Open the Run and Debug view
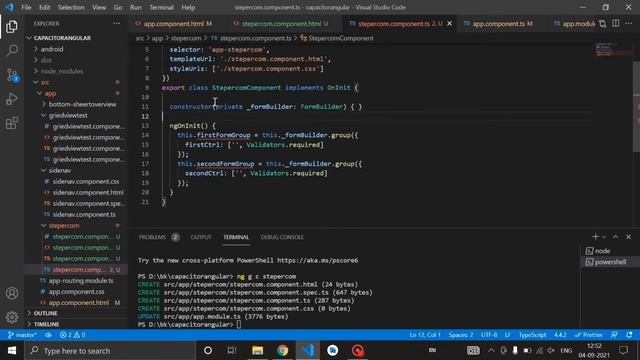640x360 pixels. (12, 99)
